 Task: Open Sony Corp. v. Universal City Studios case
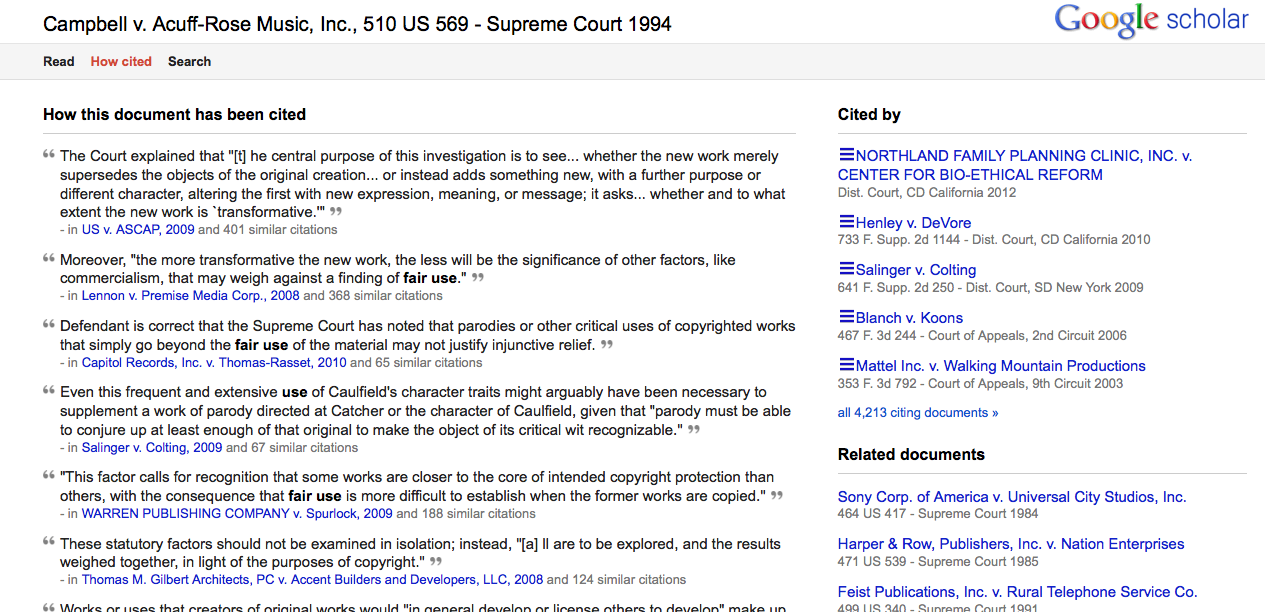(1011, 496)
